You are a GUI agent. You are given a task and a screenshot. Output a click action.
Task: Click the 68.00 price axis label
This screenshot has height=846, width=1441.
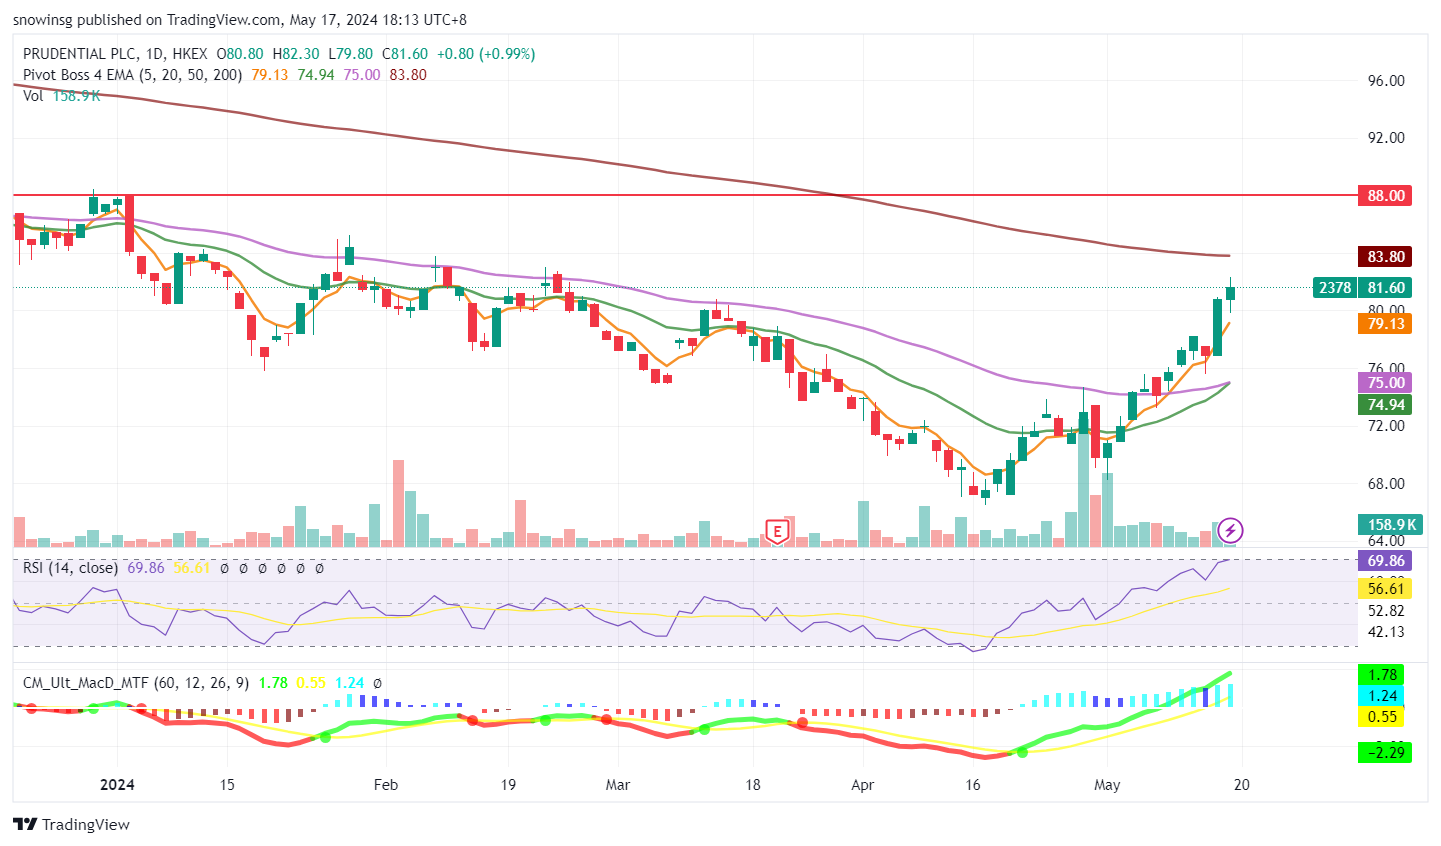(x=1386, y=484)
